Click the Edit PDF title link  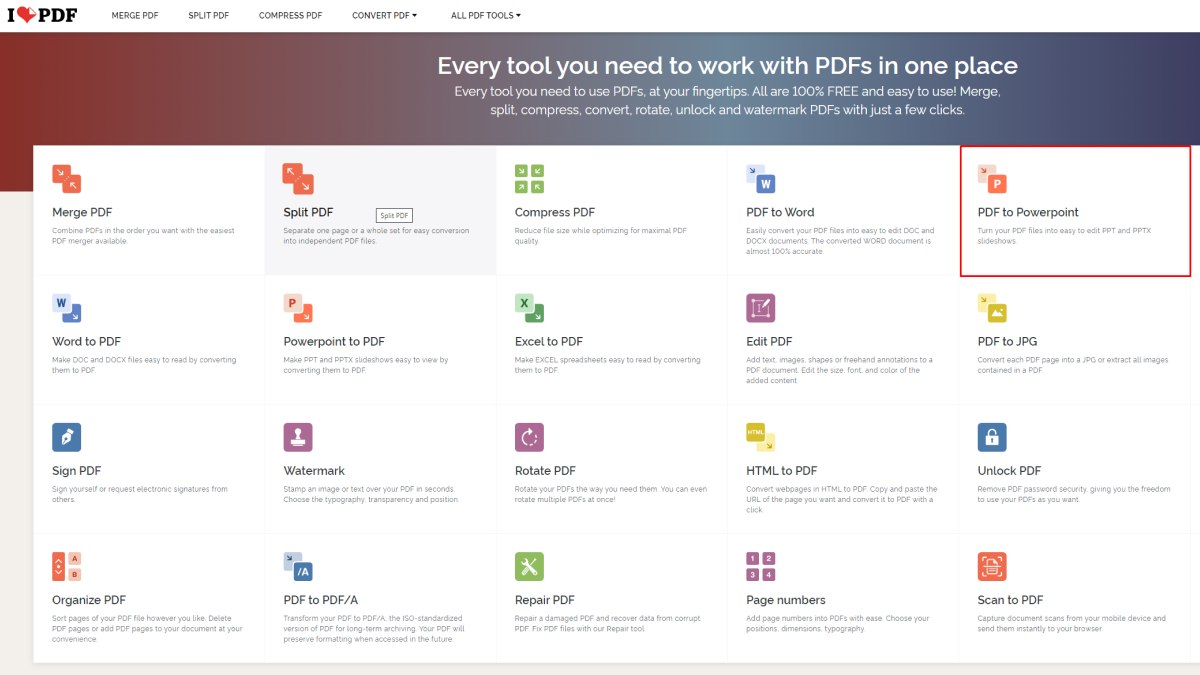click(x=769, y=341)
